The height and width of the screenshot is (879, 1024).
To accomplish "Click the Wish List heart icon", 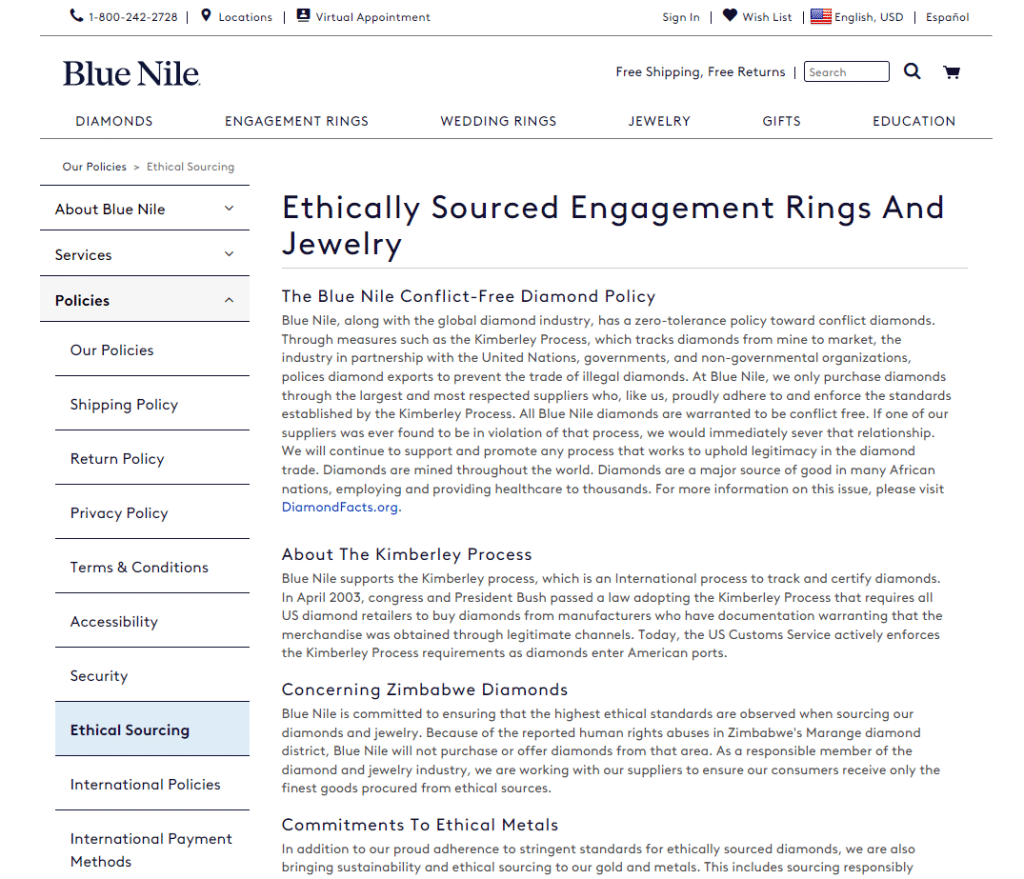I will click(730, 16).
